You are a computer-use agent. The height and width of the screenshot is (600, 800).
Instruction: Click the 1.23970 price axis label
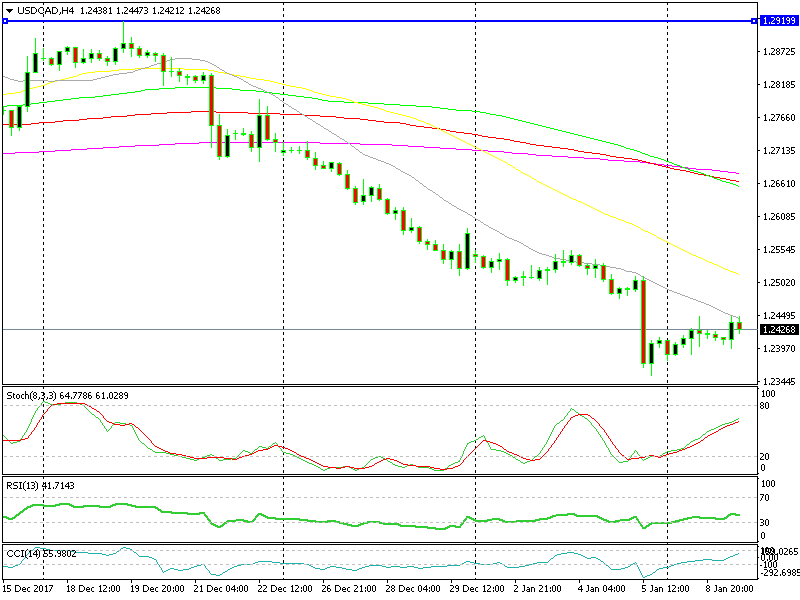tap(779, 348)
